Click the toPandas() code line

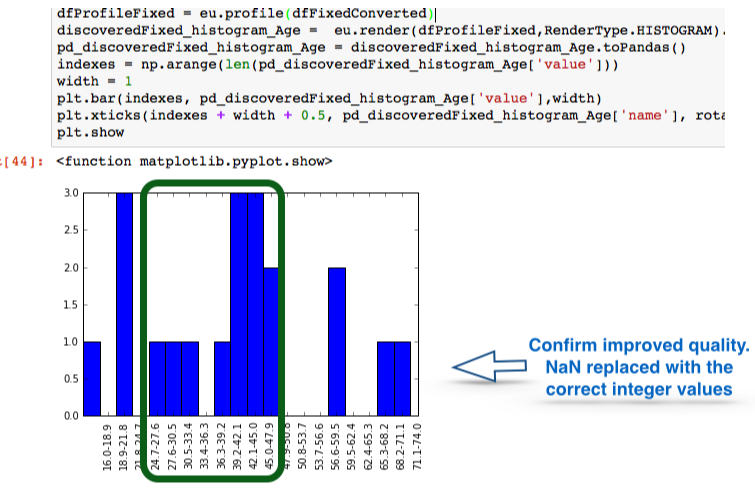371,48
